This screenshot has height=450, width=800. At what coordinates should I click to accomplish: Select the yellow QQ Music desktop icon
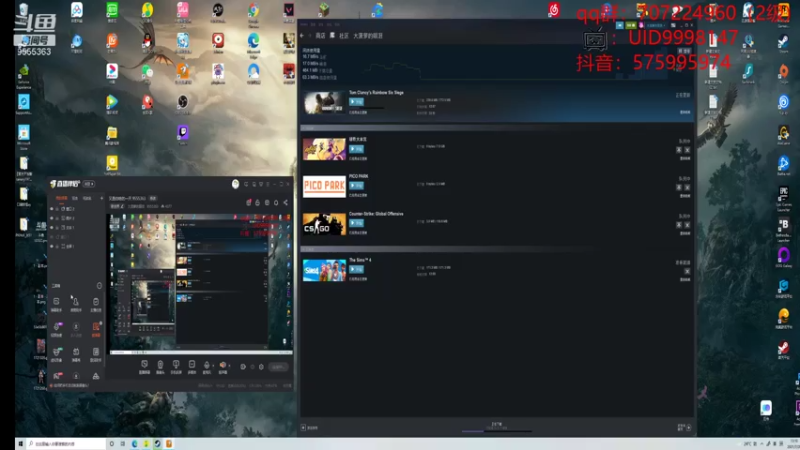point(147,12)
